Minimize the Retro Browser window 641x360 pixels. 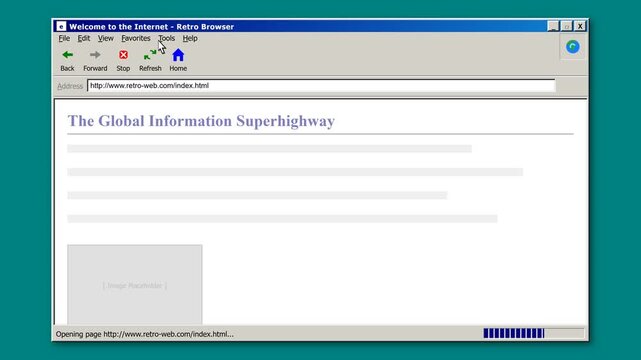coord(553,26)
